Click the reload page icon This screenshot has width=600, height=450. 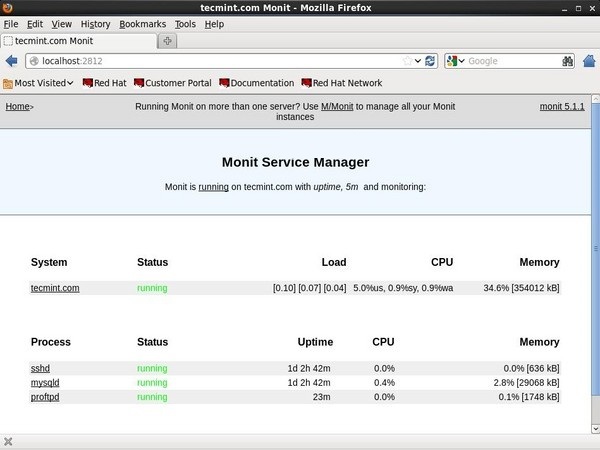pos(430,61)
